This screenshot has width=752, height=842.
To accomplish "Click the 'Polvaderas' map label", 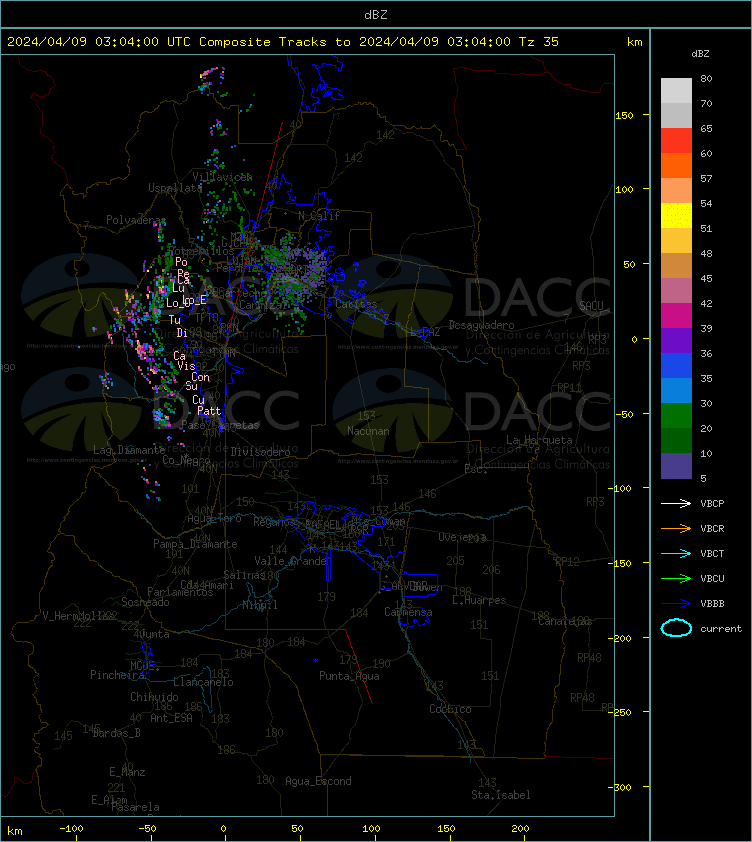I will [x=136, y=220].
